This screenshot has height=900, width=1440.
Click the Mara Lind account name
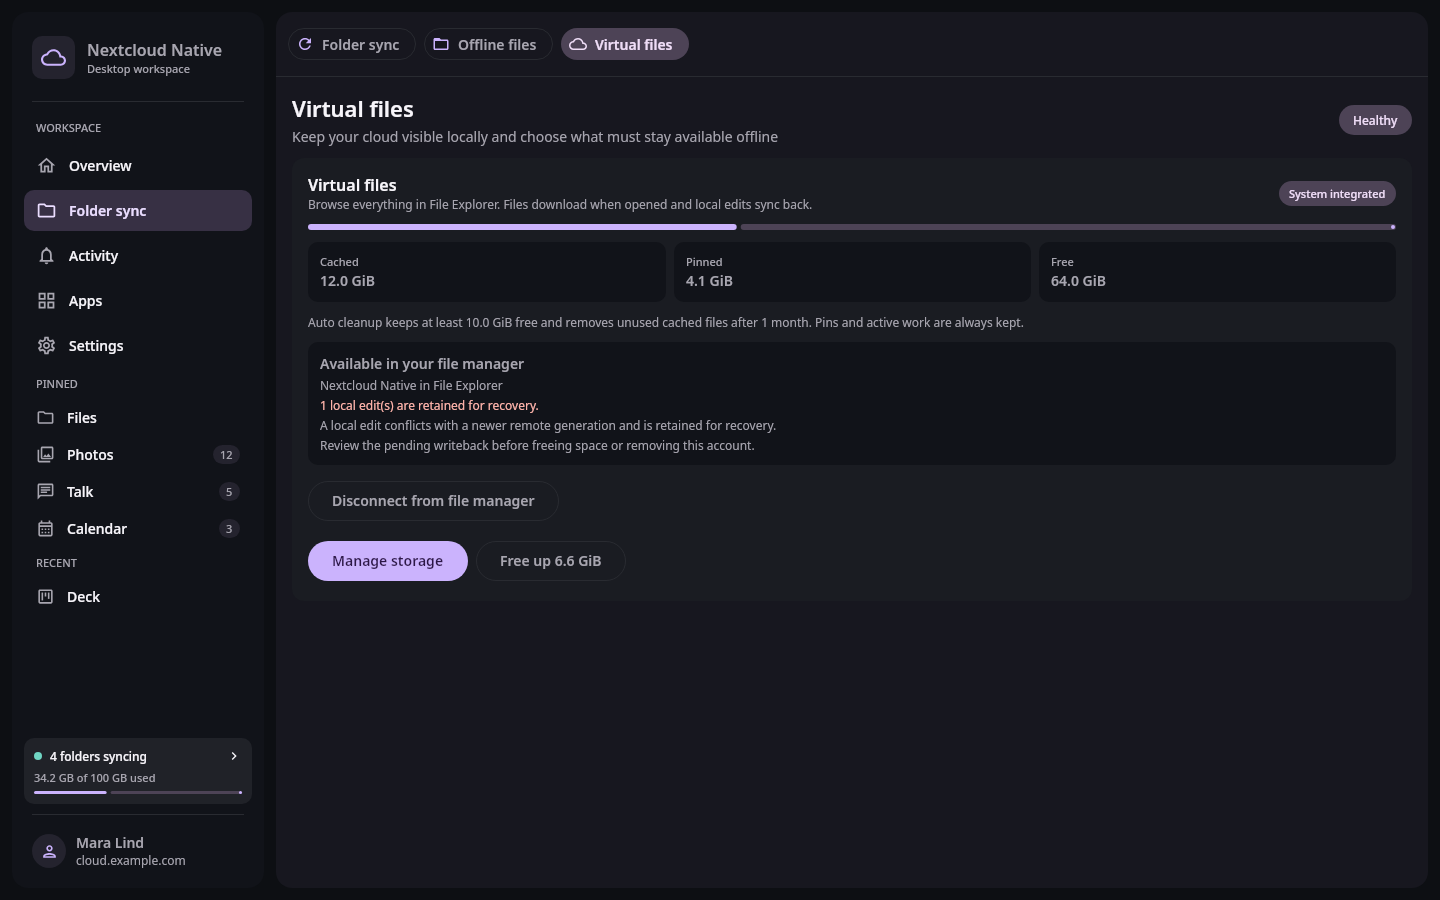110,843
